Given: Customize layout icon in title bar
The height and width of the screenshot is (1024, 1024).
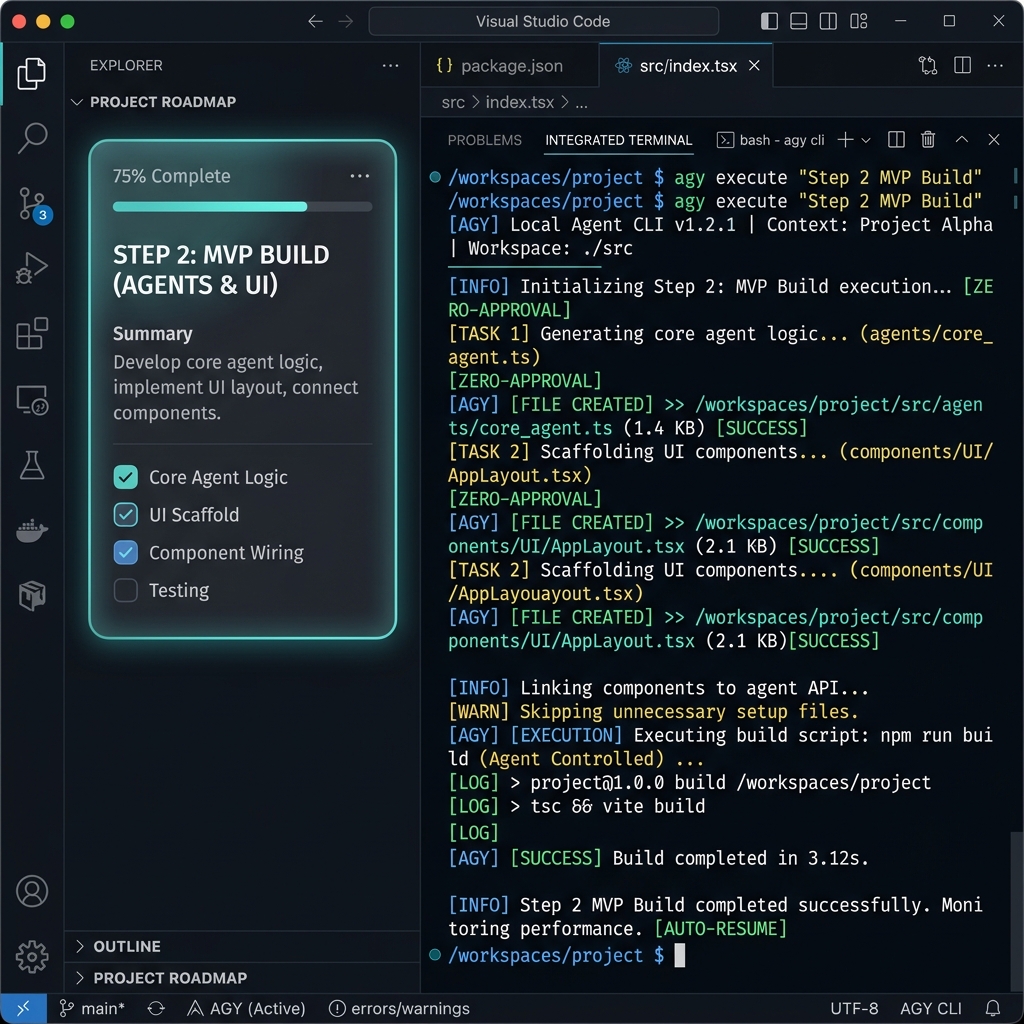Looking at the screenshot, I should click(x=859, y=22).
